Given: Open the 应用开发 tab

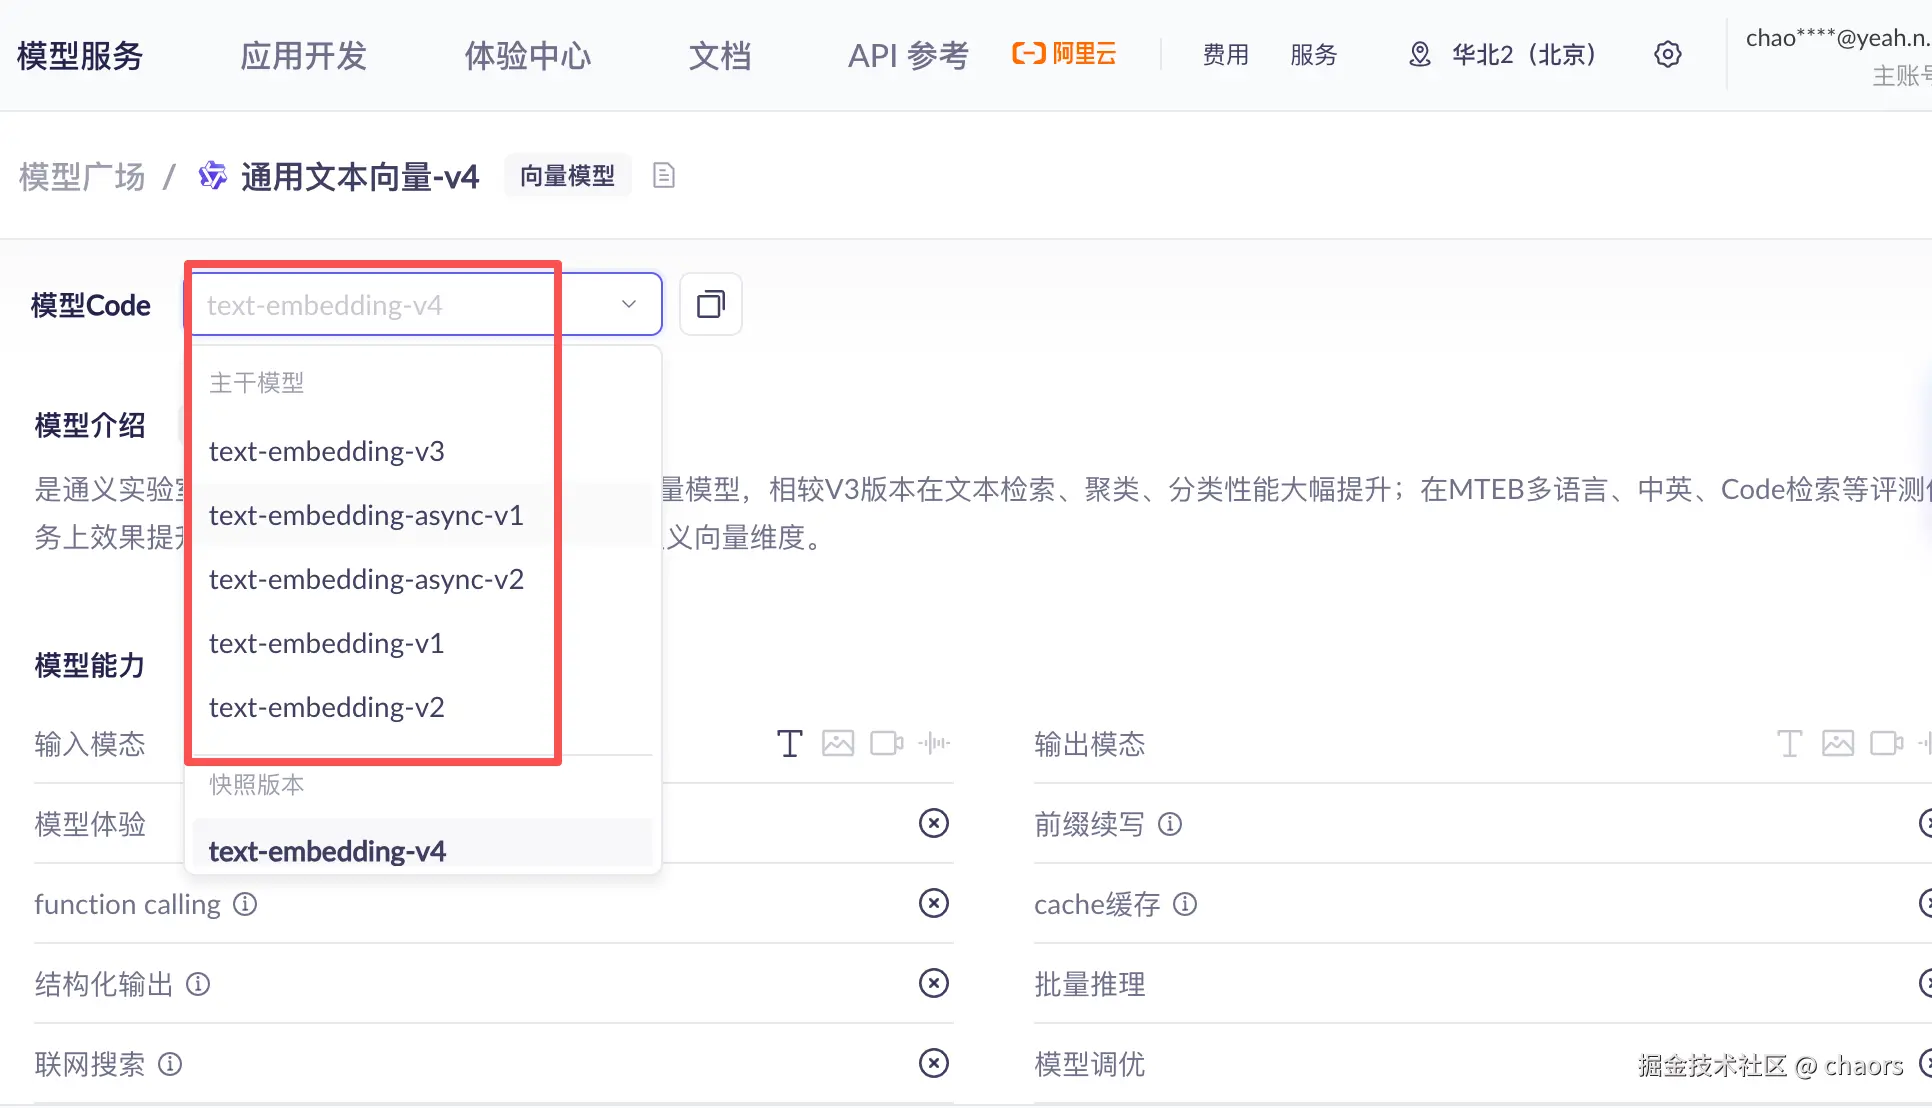Looking at the screenshot, I should coord(303,55).
